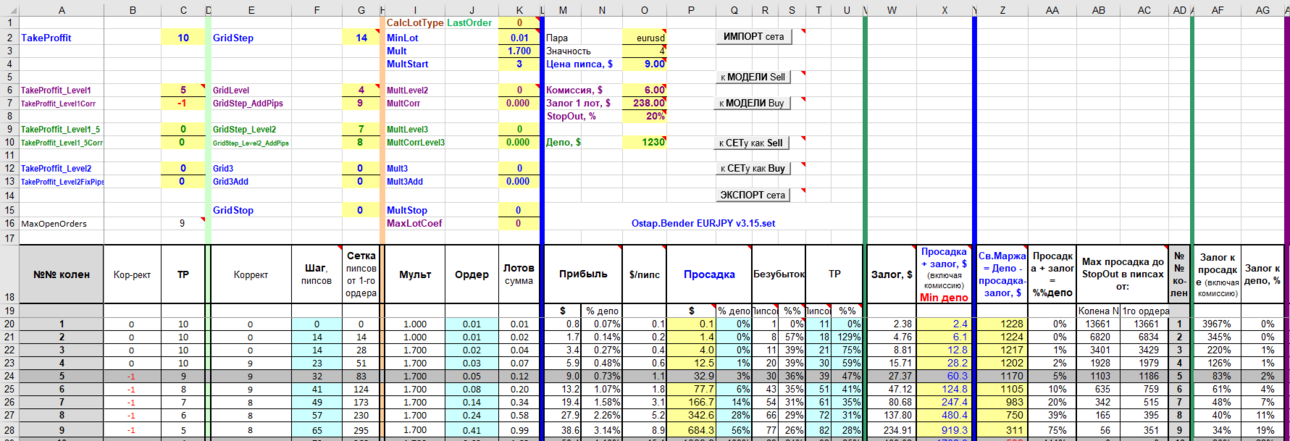Select the Безубыток header cell
1290x441 pixels.
[778, 274]
